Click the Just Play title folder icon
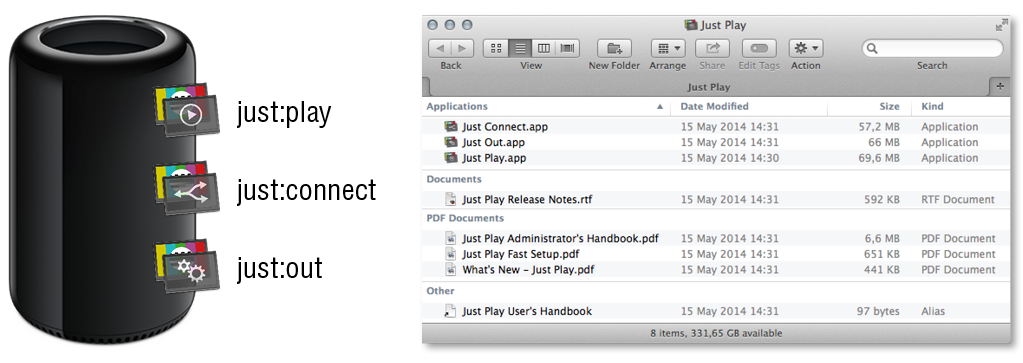Screen dimensions: 1023x363 click(x=691, y=25)
